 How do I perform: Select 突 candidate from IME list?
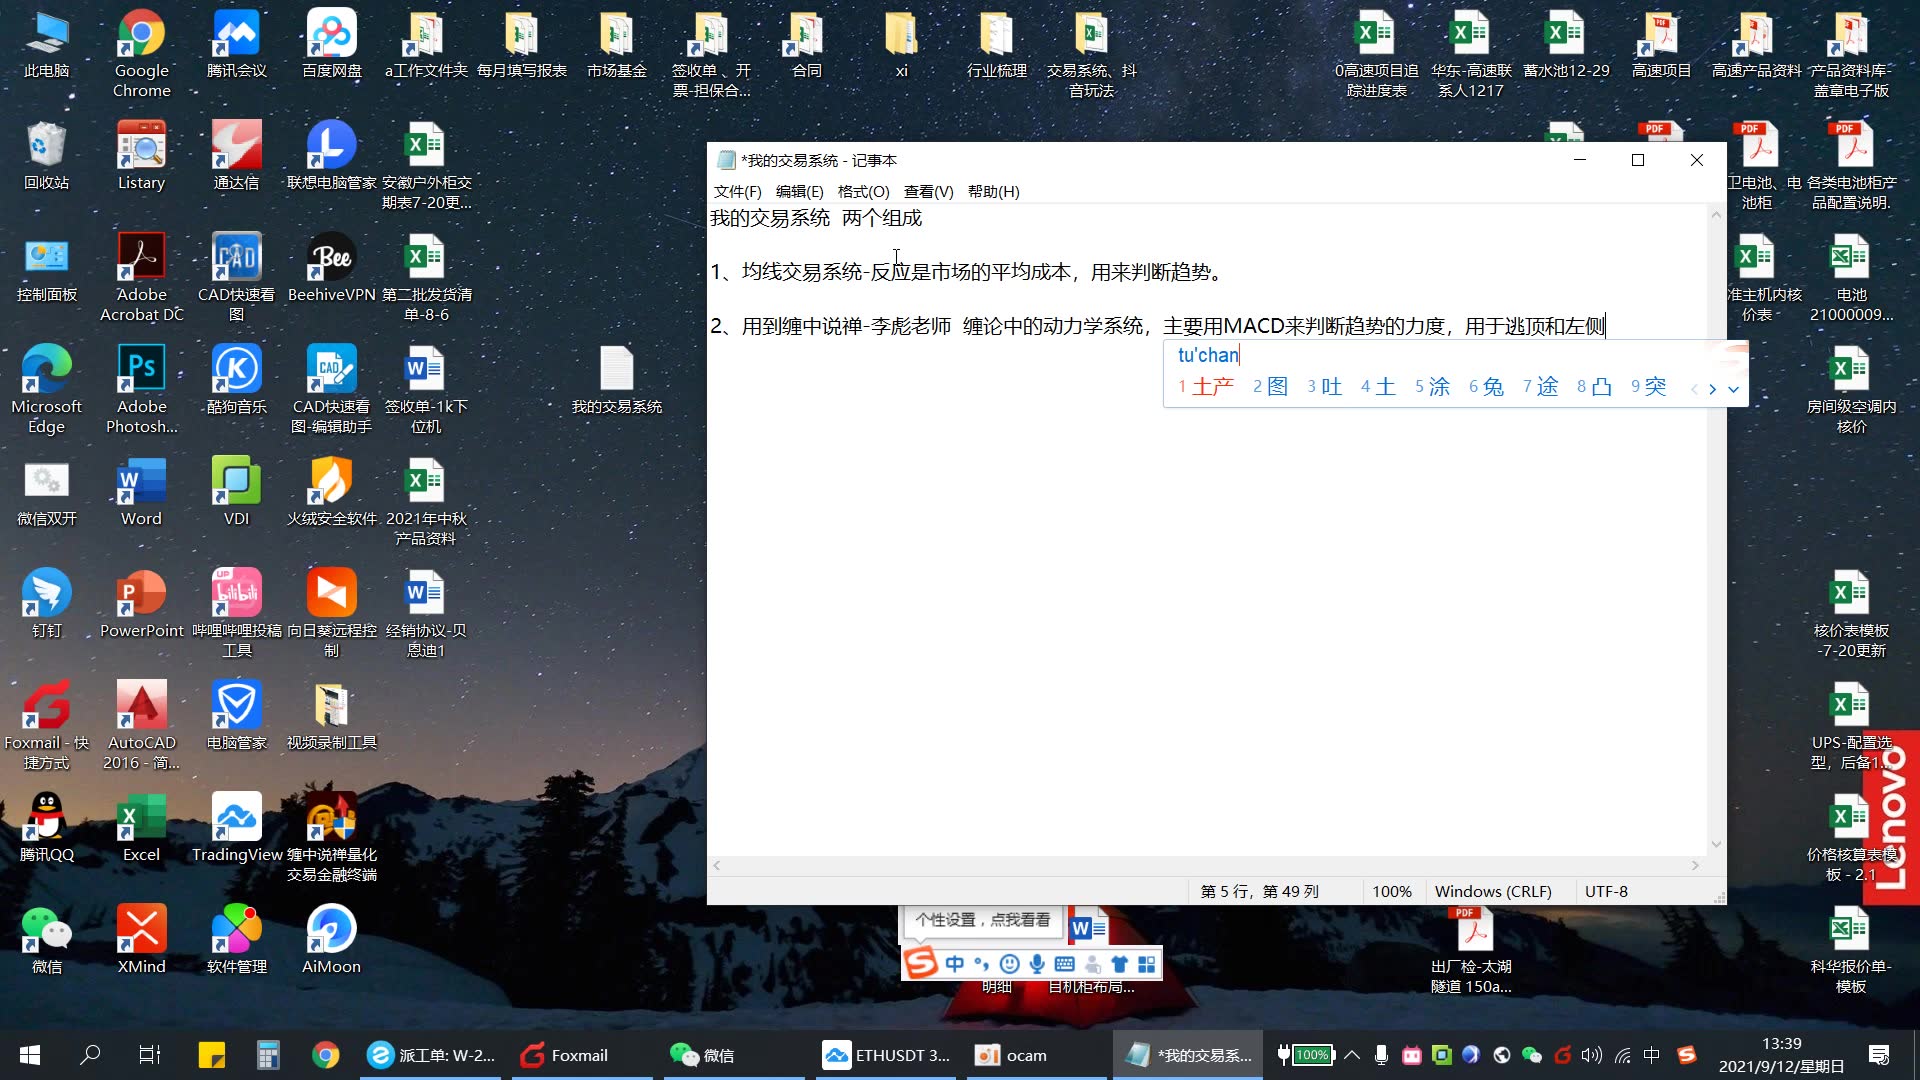(x=1656, y=386)
